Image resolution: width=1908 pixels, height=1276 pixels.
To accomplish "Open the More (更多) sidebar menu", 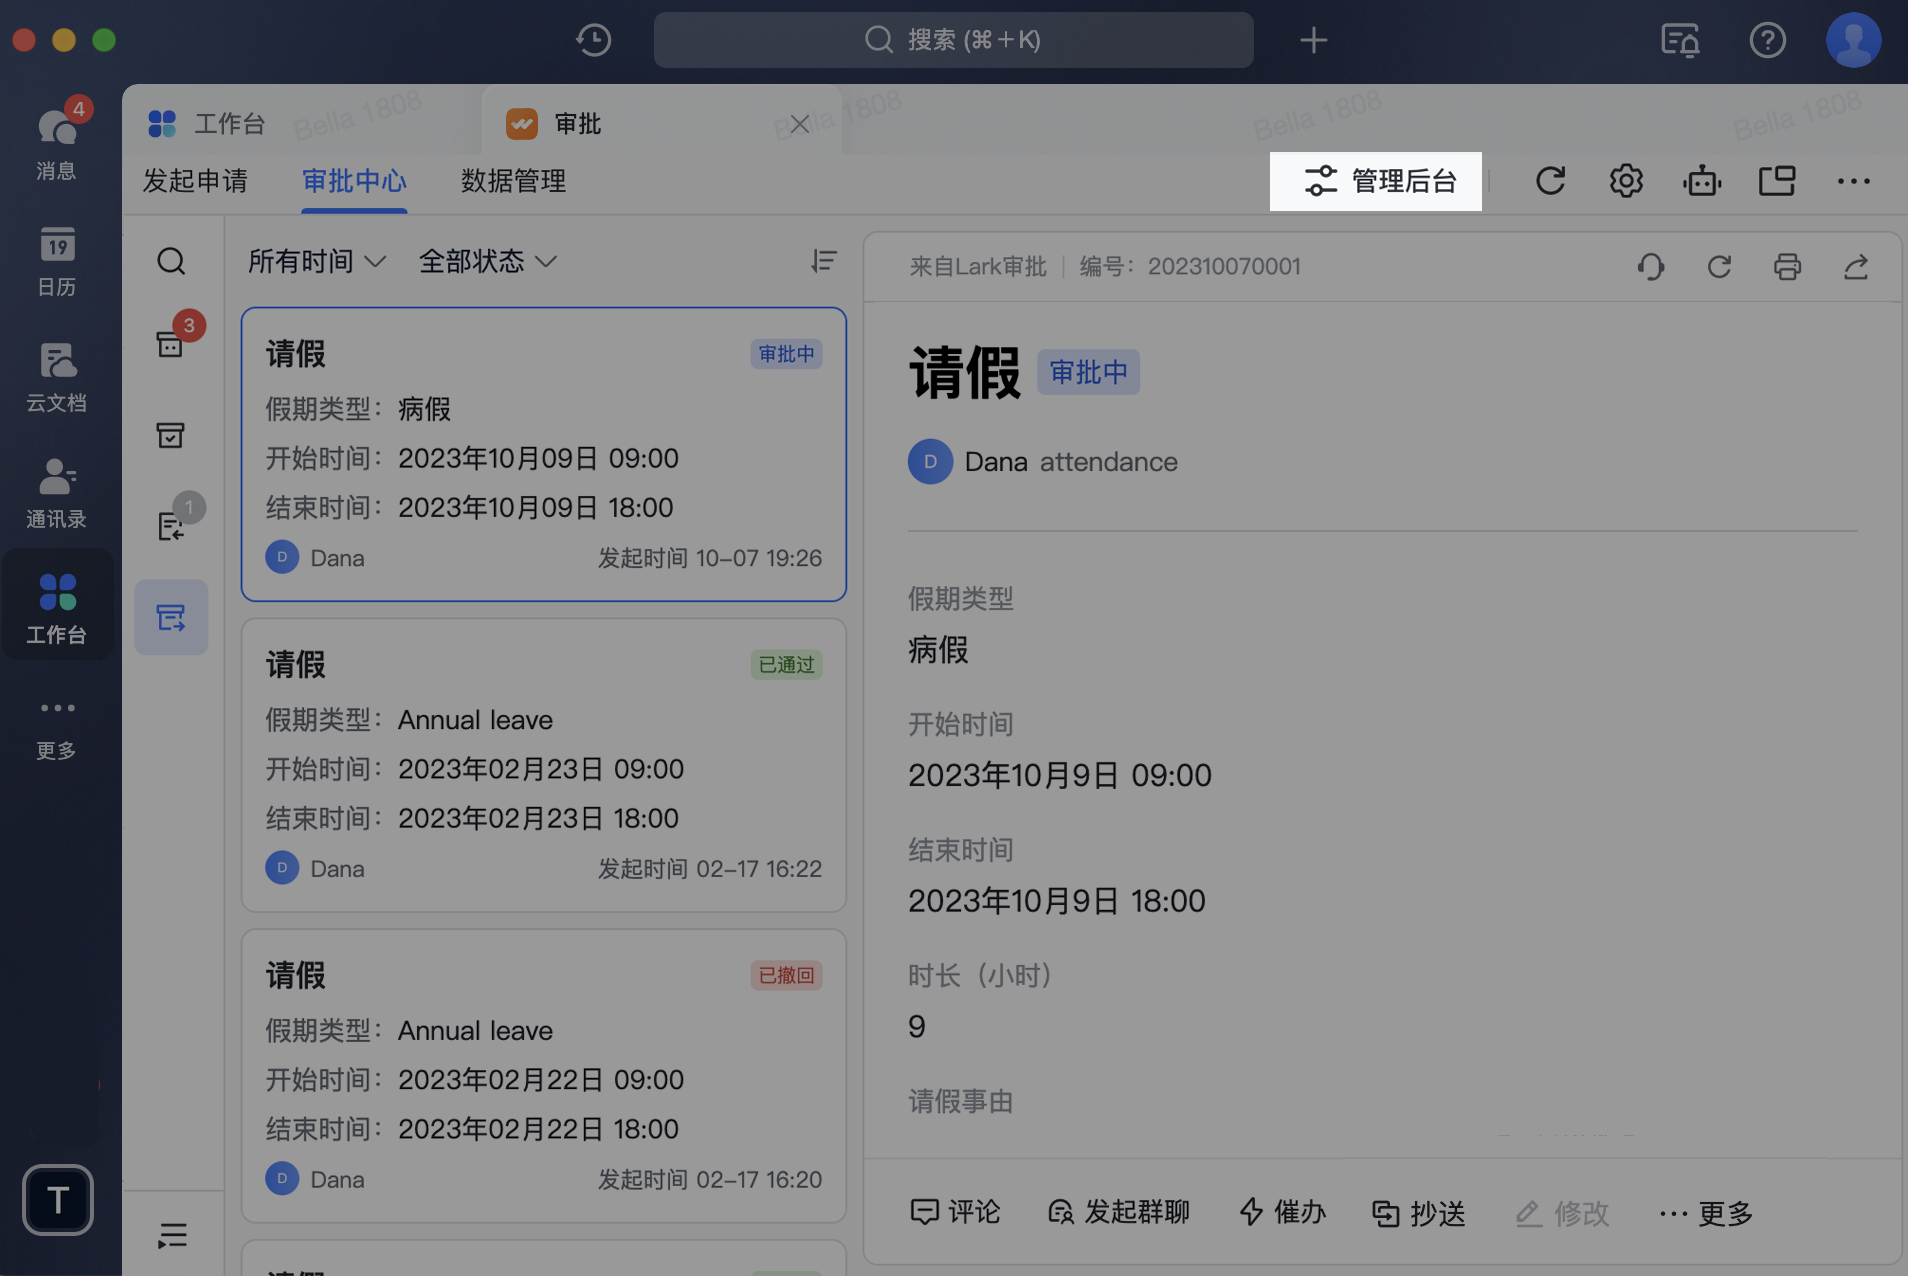I will 57,729.
